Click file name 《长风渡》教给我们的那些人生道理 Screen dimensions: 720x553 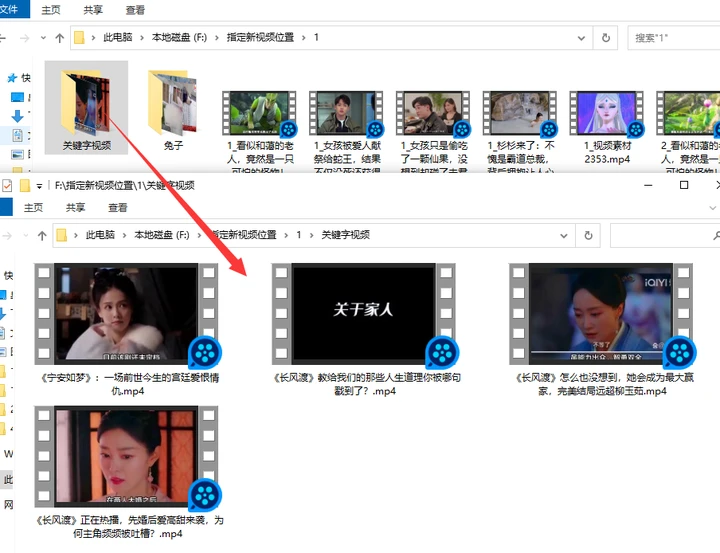coord(366,384)
